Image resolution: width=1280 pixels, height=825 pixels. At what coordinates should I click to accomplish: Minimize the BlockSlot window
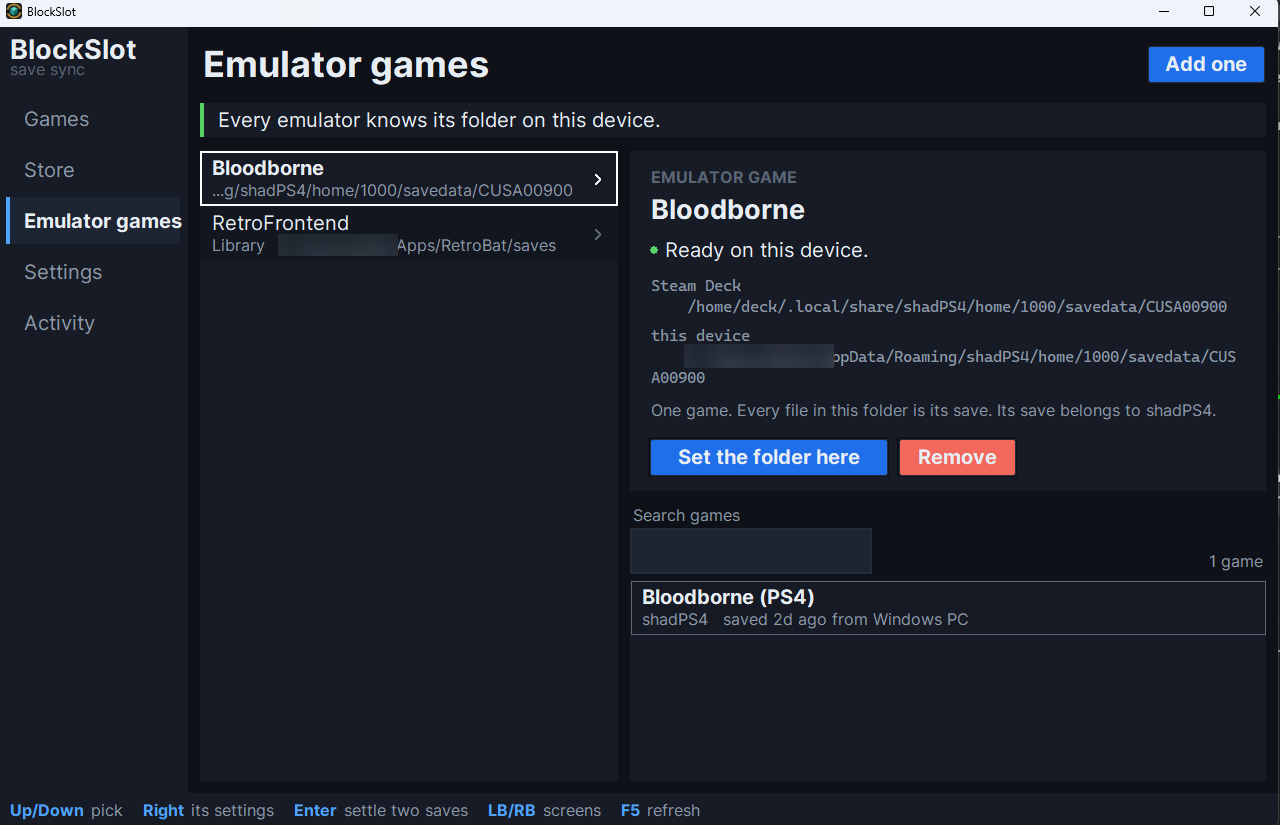pos(1164,12)
